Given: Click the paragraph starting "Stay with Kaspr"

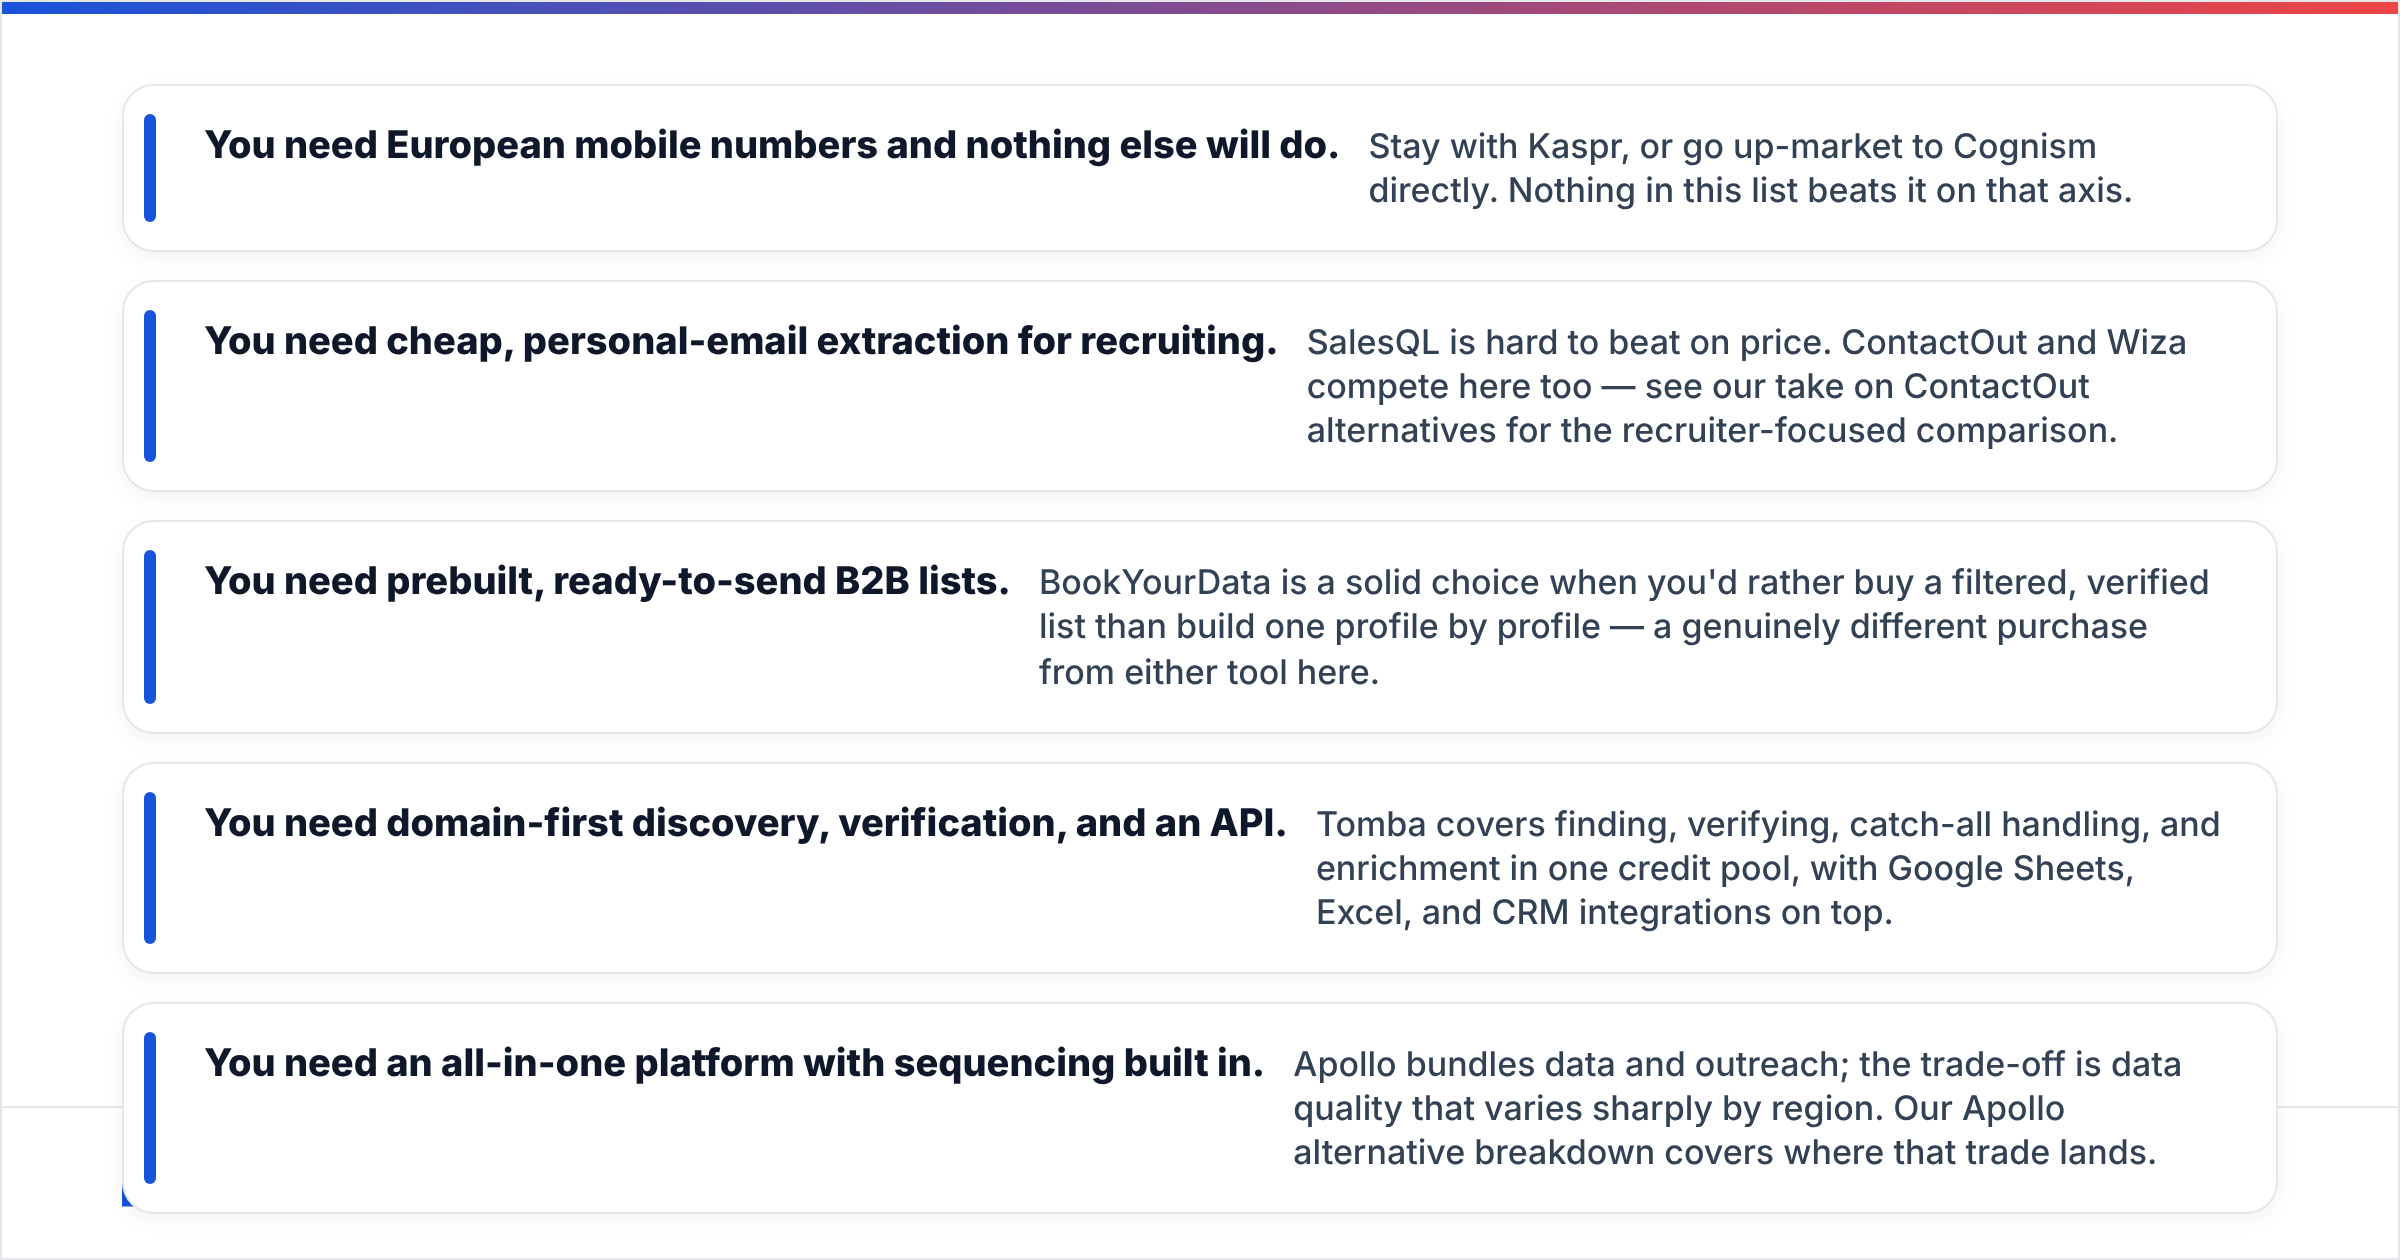Looking at the screenshot, I should 1750,168.
